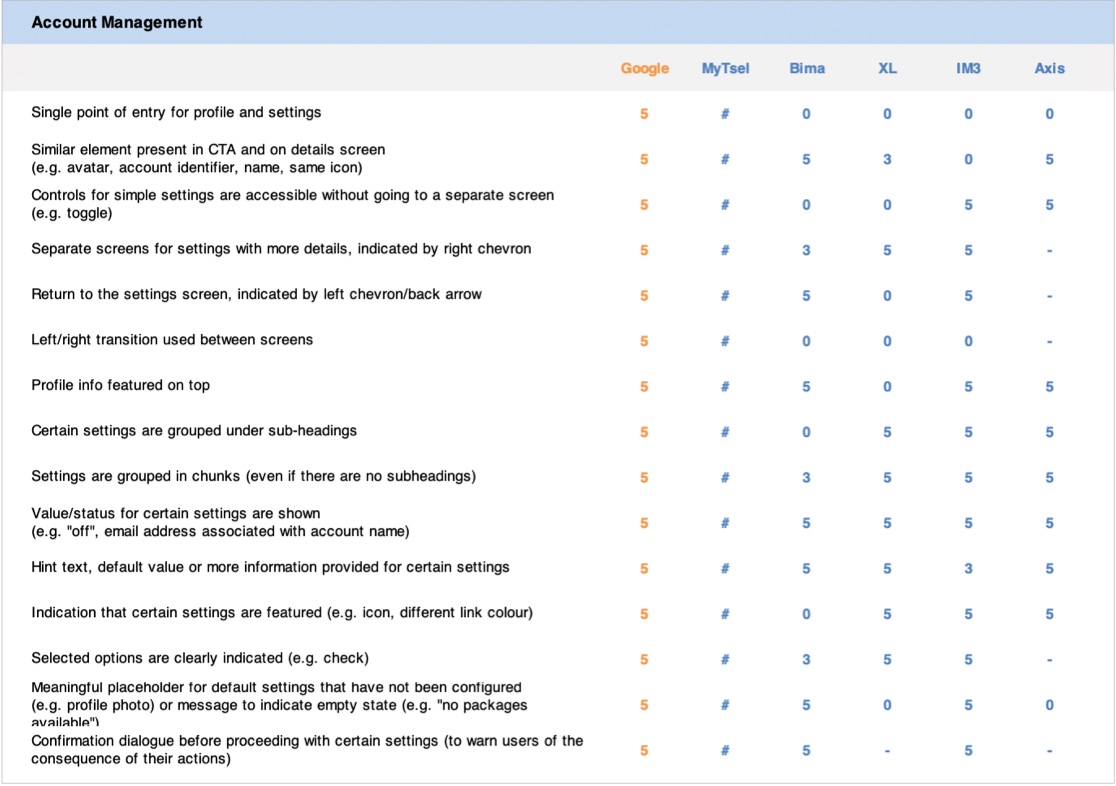
Task: Click the Axis column header
Action: tap(1049, 69)
